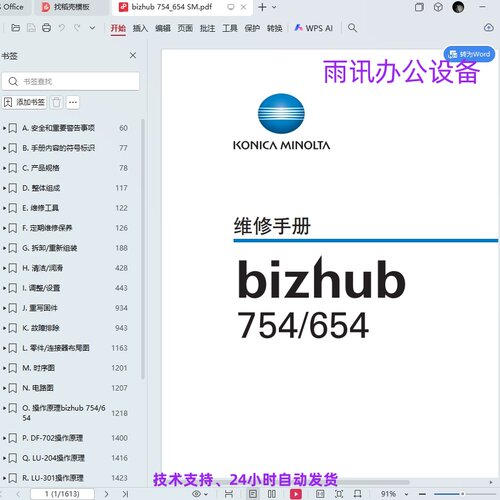This screenshot has height=500, width=500.
Task: Delete bookmark with the trash icon
Action: coord(57,102)
